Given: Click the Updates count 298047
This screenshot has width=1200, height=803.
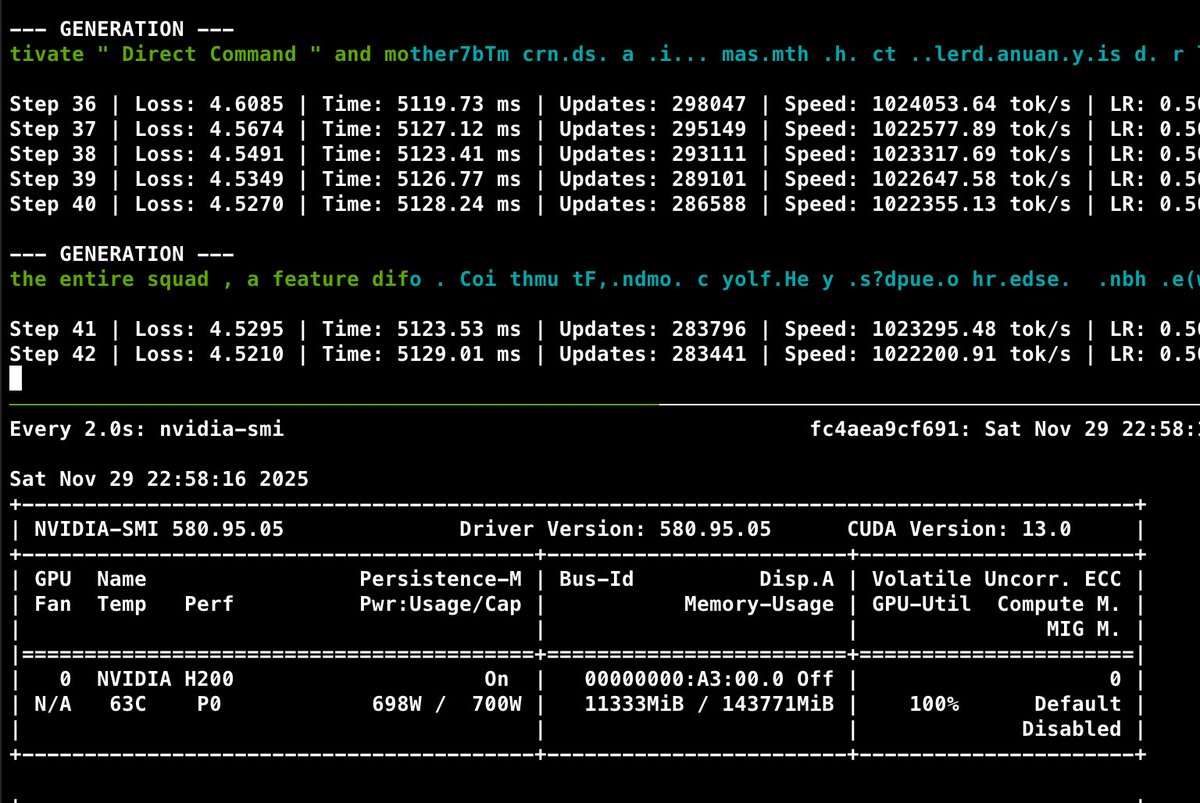Looking at the screenshot, I should click(708, 104).
